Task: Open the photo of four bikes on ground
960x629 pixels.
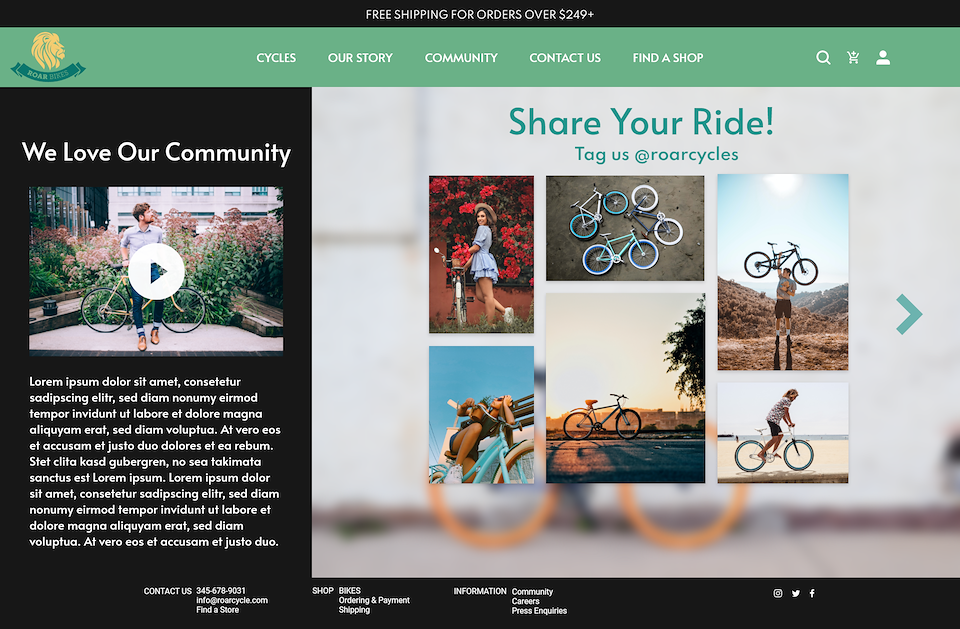Action: pyautogui.click(x=625, y=228)
